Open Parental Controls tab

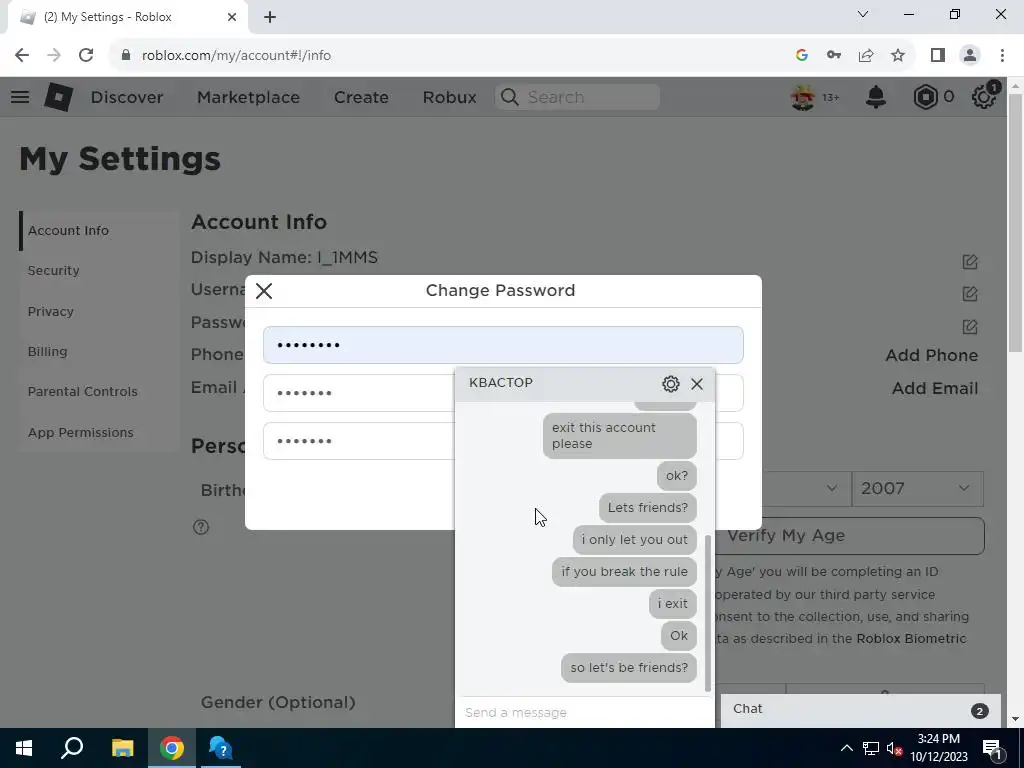(x=99, y=392)
